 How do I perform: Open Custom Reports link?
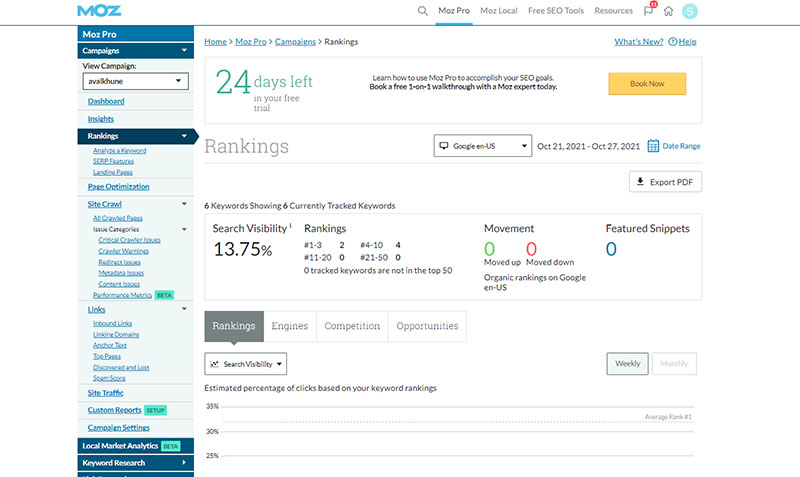114,410
